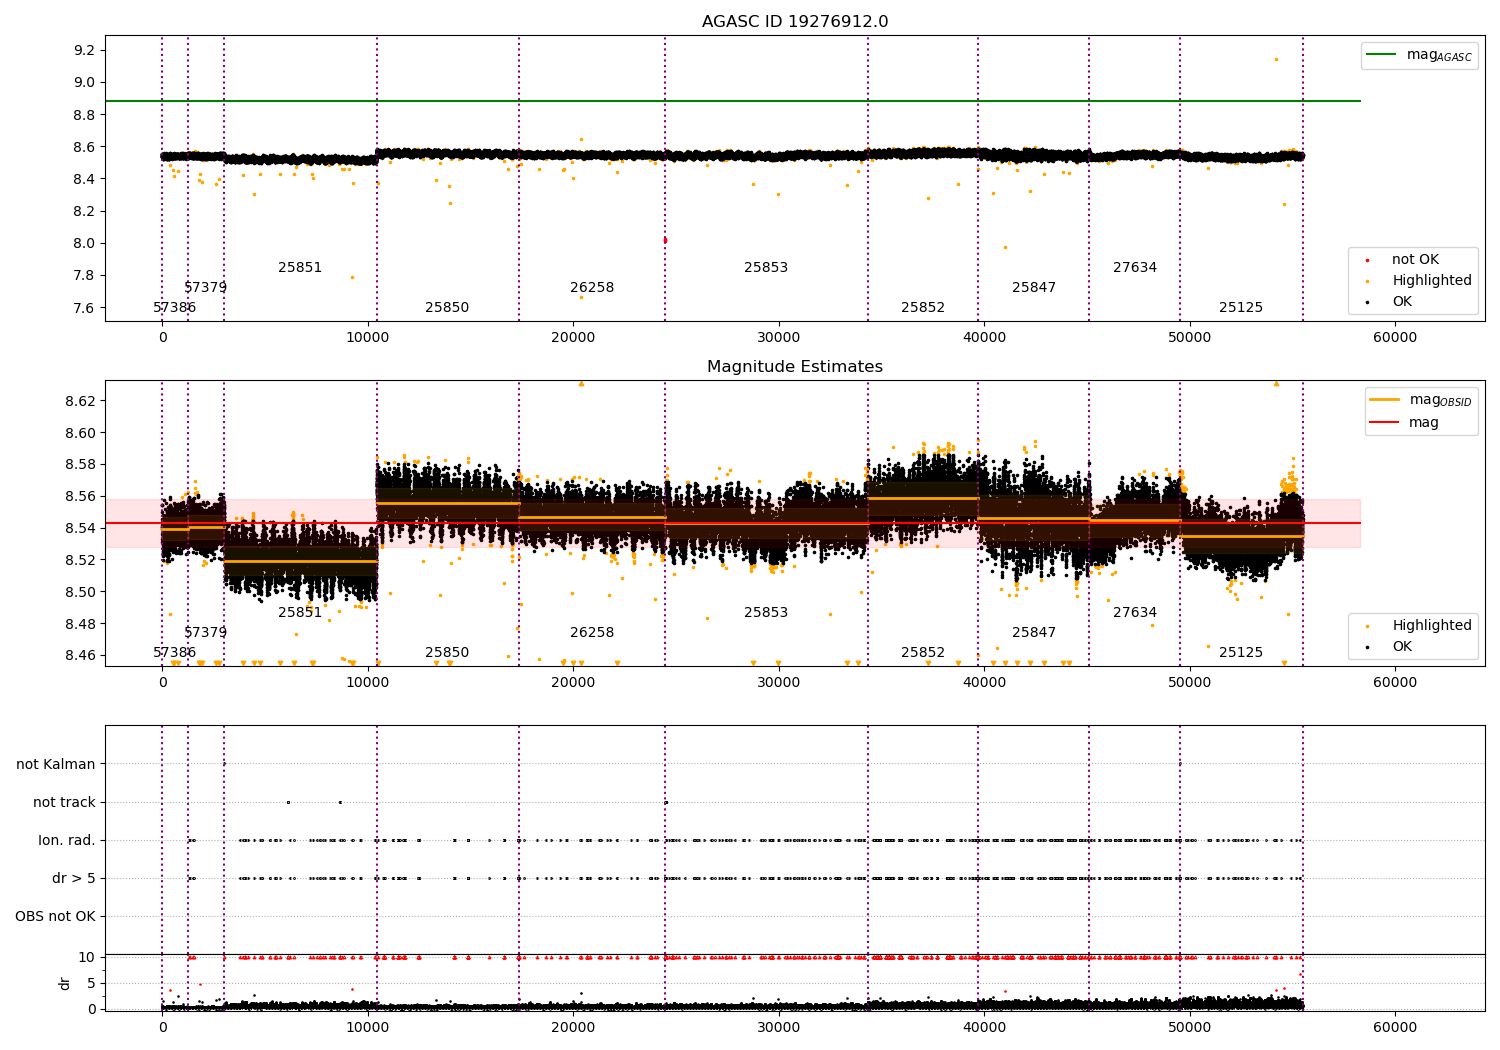
Task: Click obsid label 25853 in the top plot
Action: pos(766,268)
